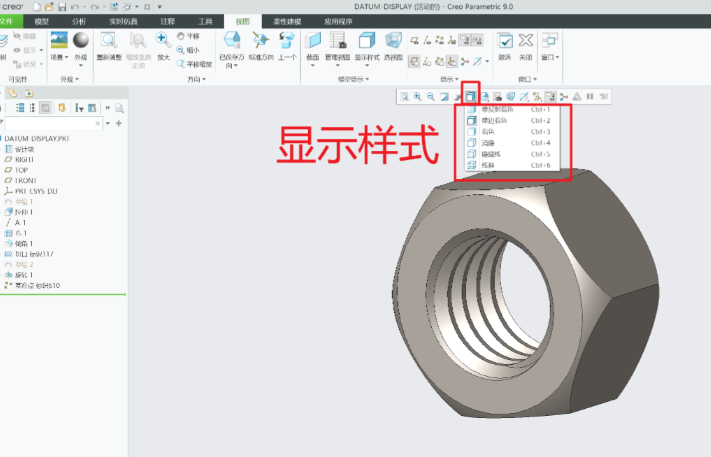Select the RIGHT datum plane in model tree
The height and width of the screenshot is (457, 711).
tap(24, 159)
